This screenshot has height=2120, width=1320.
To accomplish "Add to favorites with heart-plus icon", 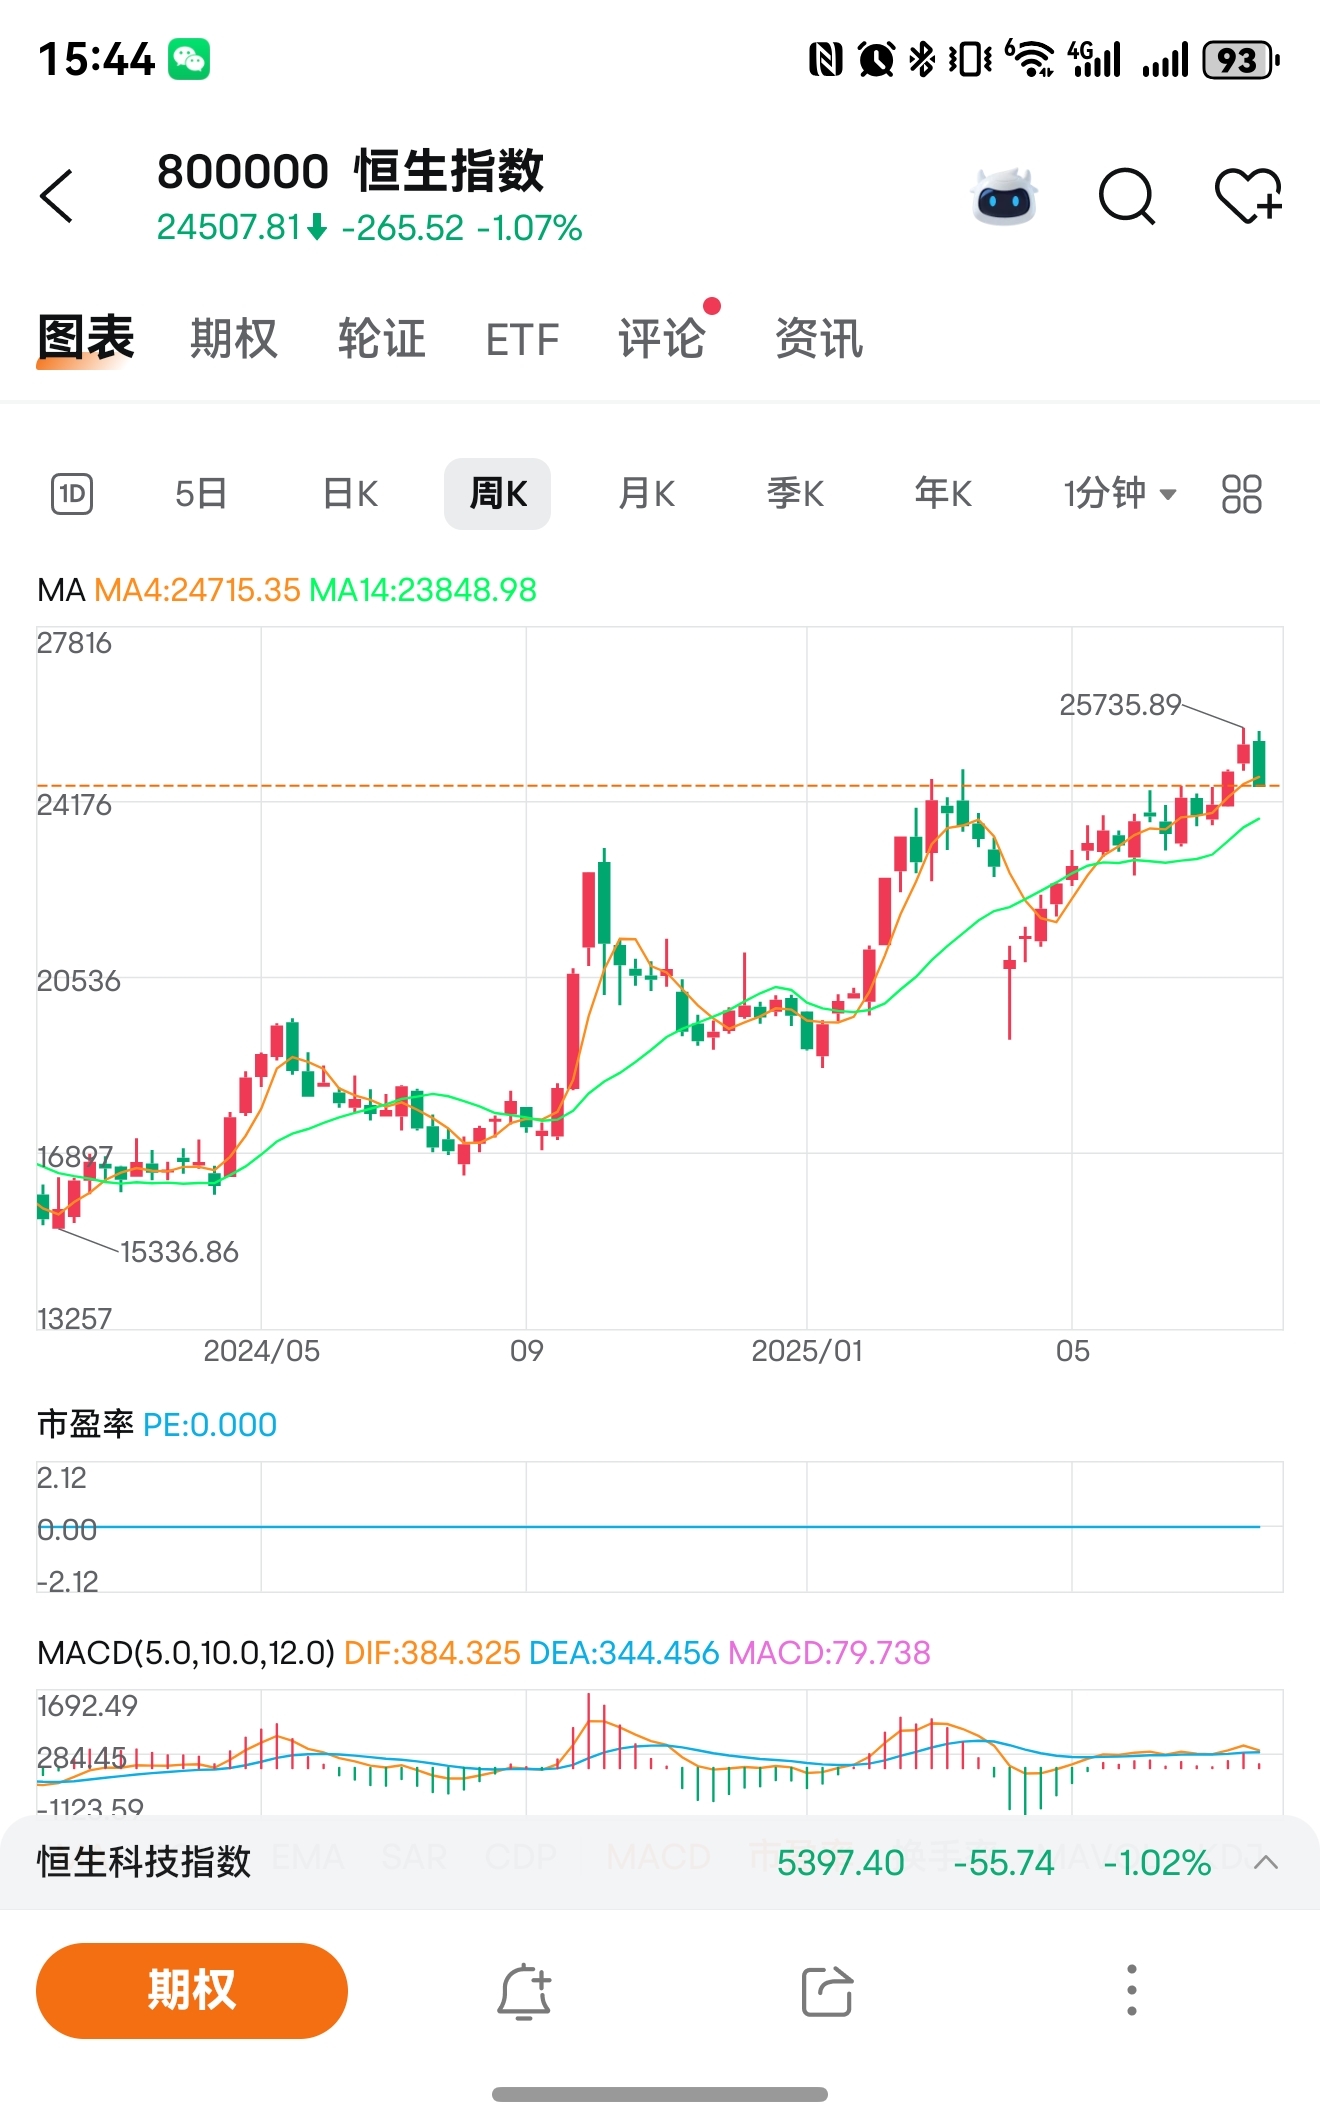I will [x=1248, y=196].
